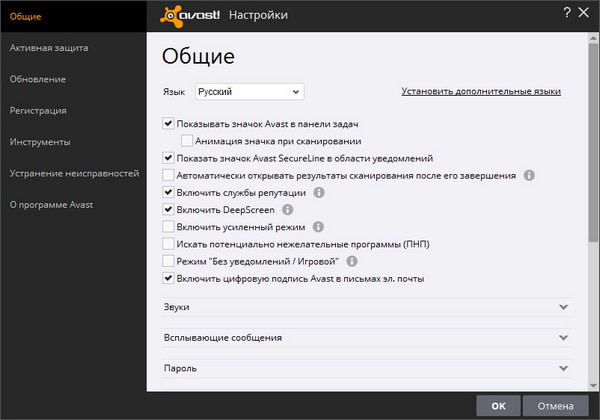Screen dimensions: 600x420
Task: Show info for scan results auto-open option
Action: (529, 176)
